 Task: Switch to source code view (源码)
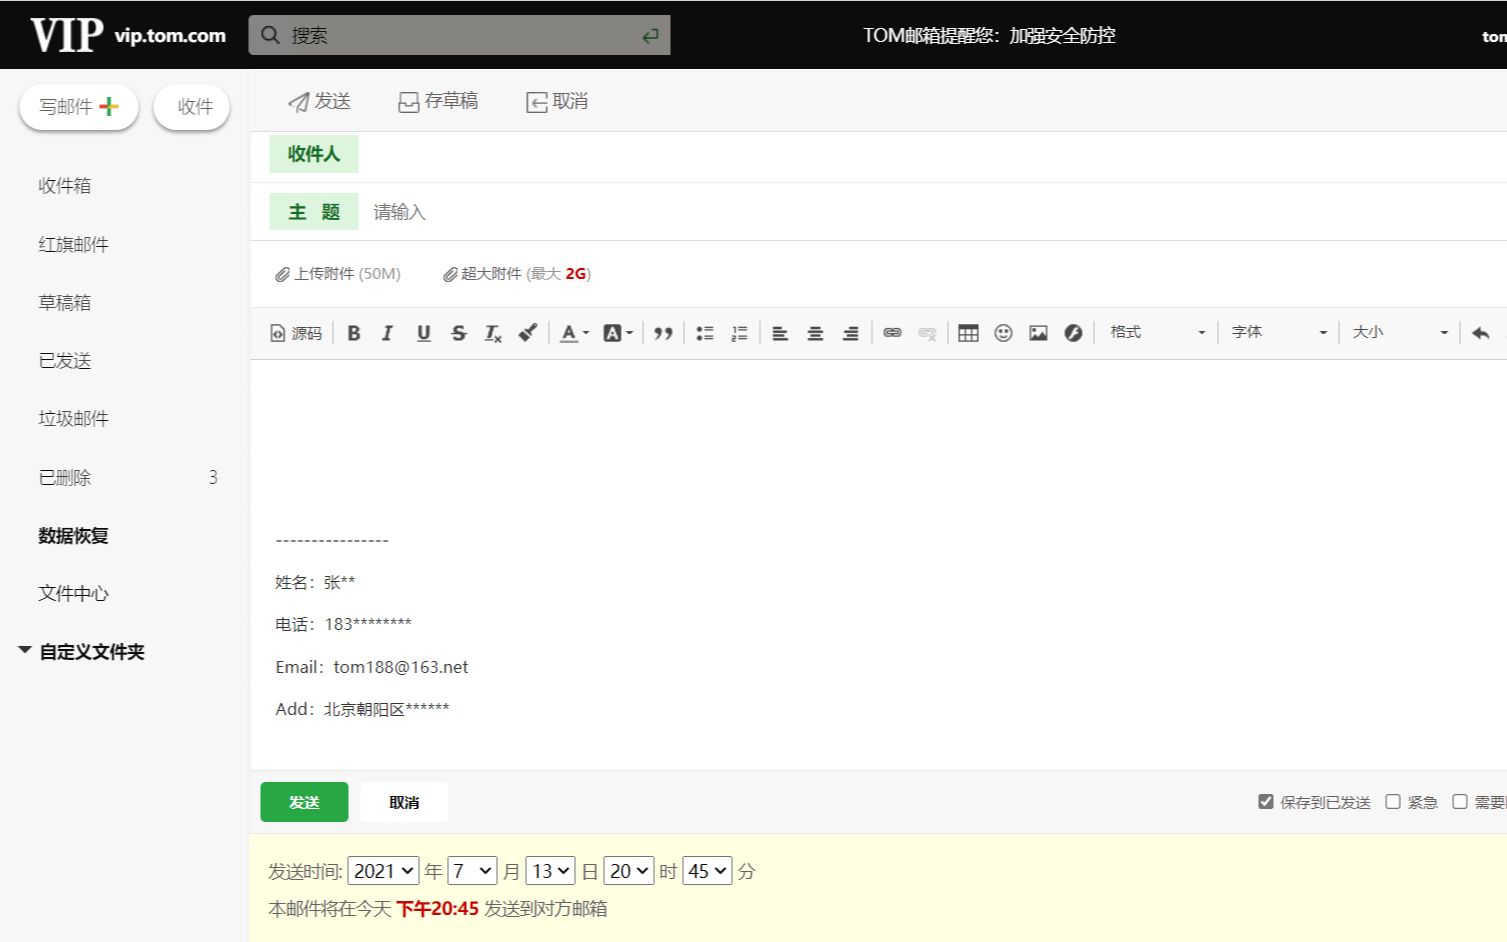click(296, 333)
